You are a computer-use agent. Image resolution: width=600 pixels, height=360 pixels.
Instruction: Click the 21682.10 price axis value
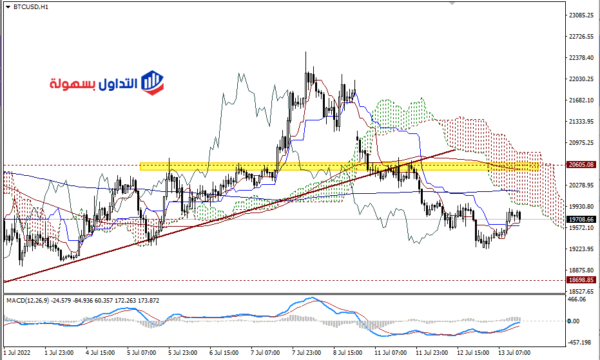(x=581, y=100)
